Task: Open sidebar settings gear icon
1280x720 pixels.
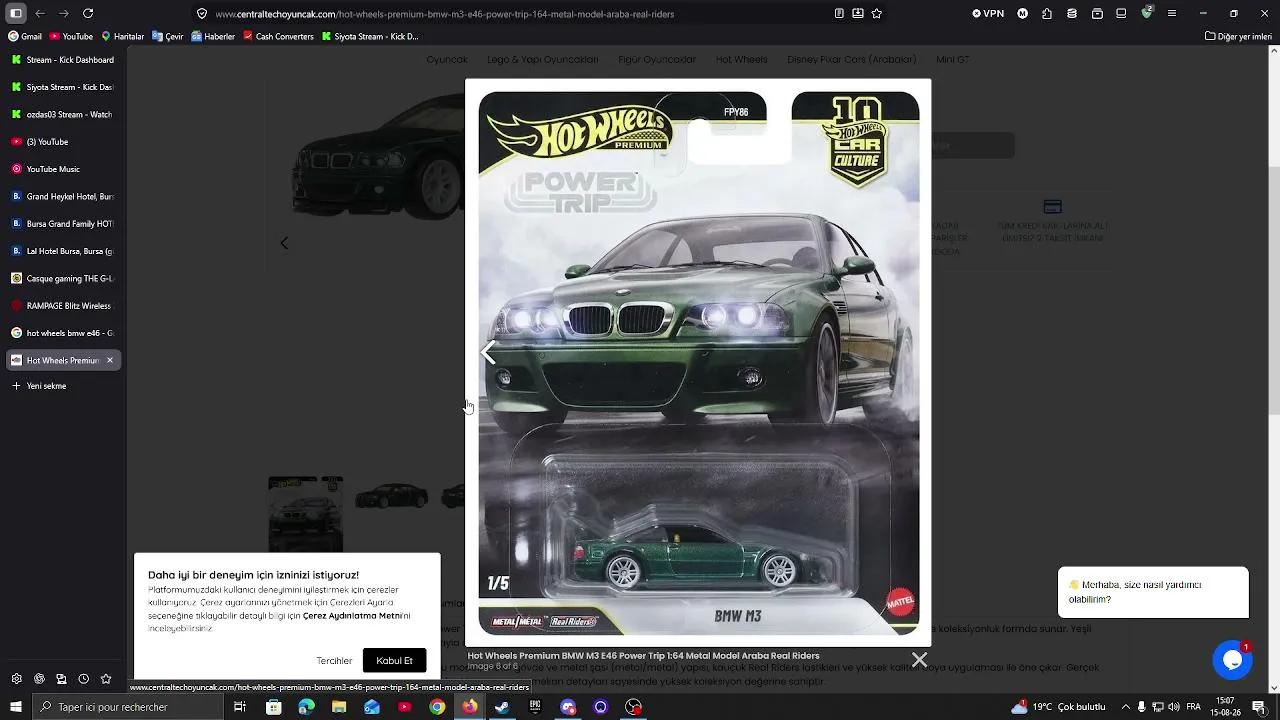Action: click(17, 679)
